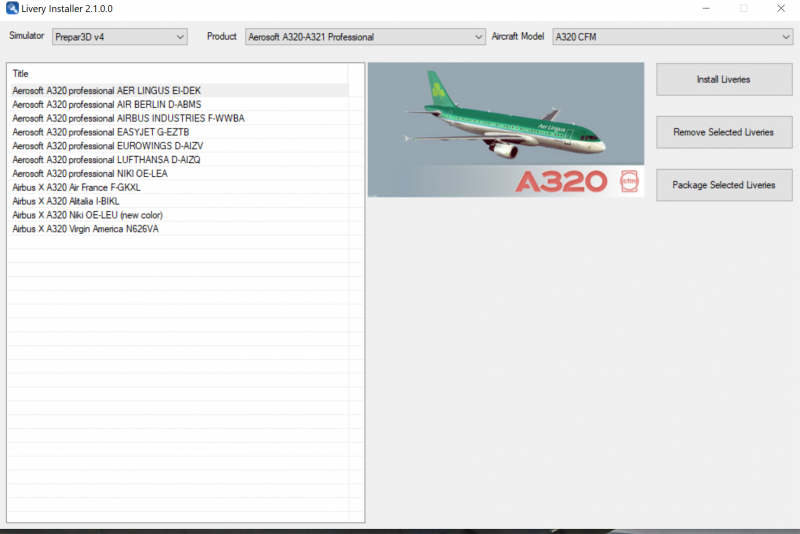Click the Remove Selected Liveries button
This screenshot has height=534, width=800.
[x=724, y=132]
